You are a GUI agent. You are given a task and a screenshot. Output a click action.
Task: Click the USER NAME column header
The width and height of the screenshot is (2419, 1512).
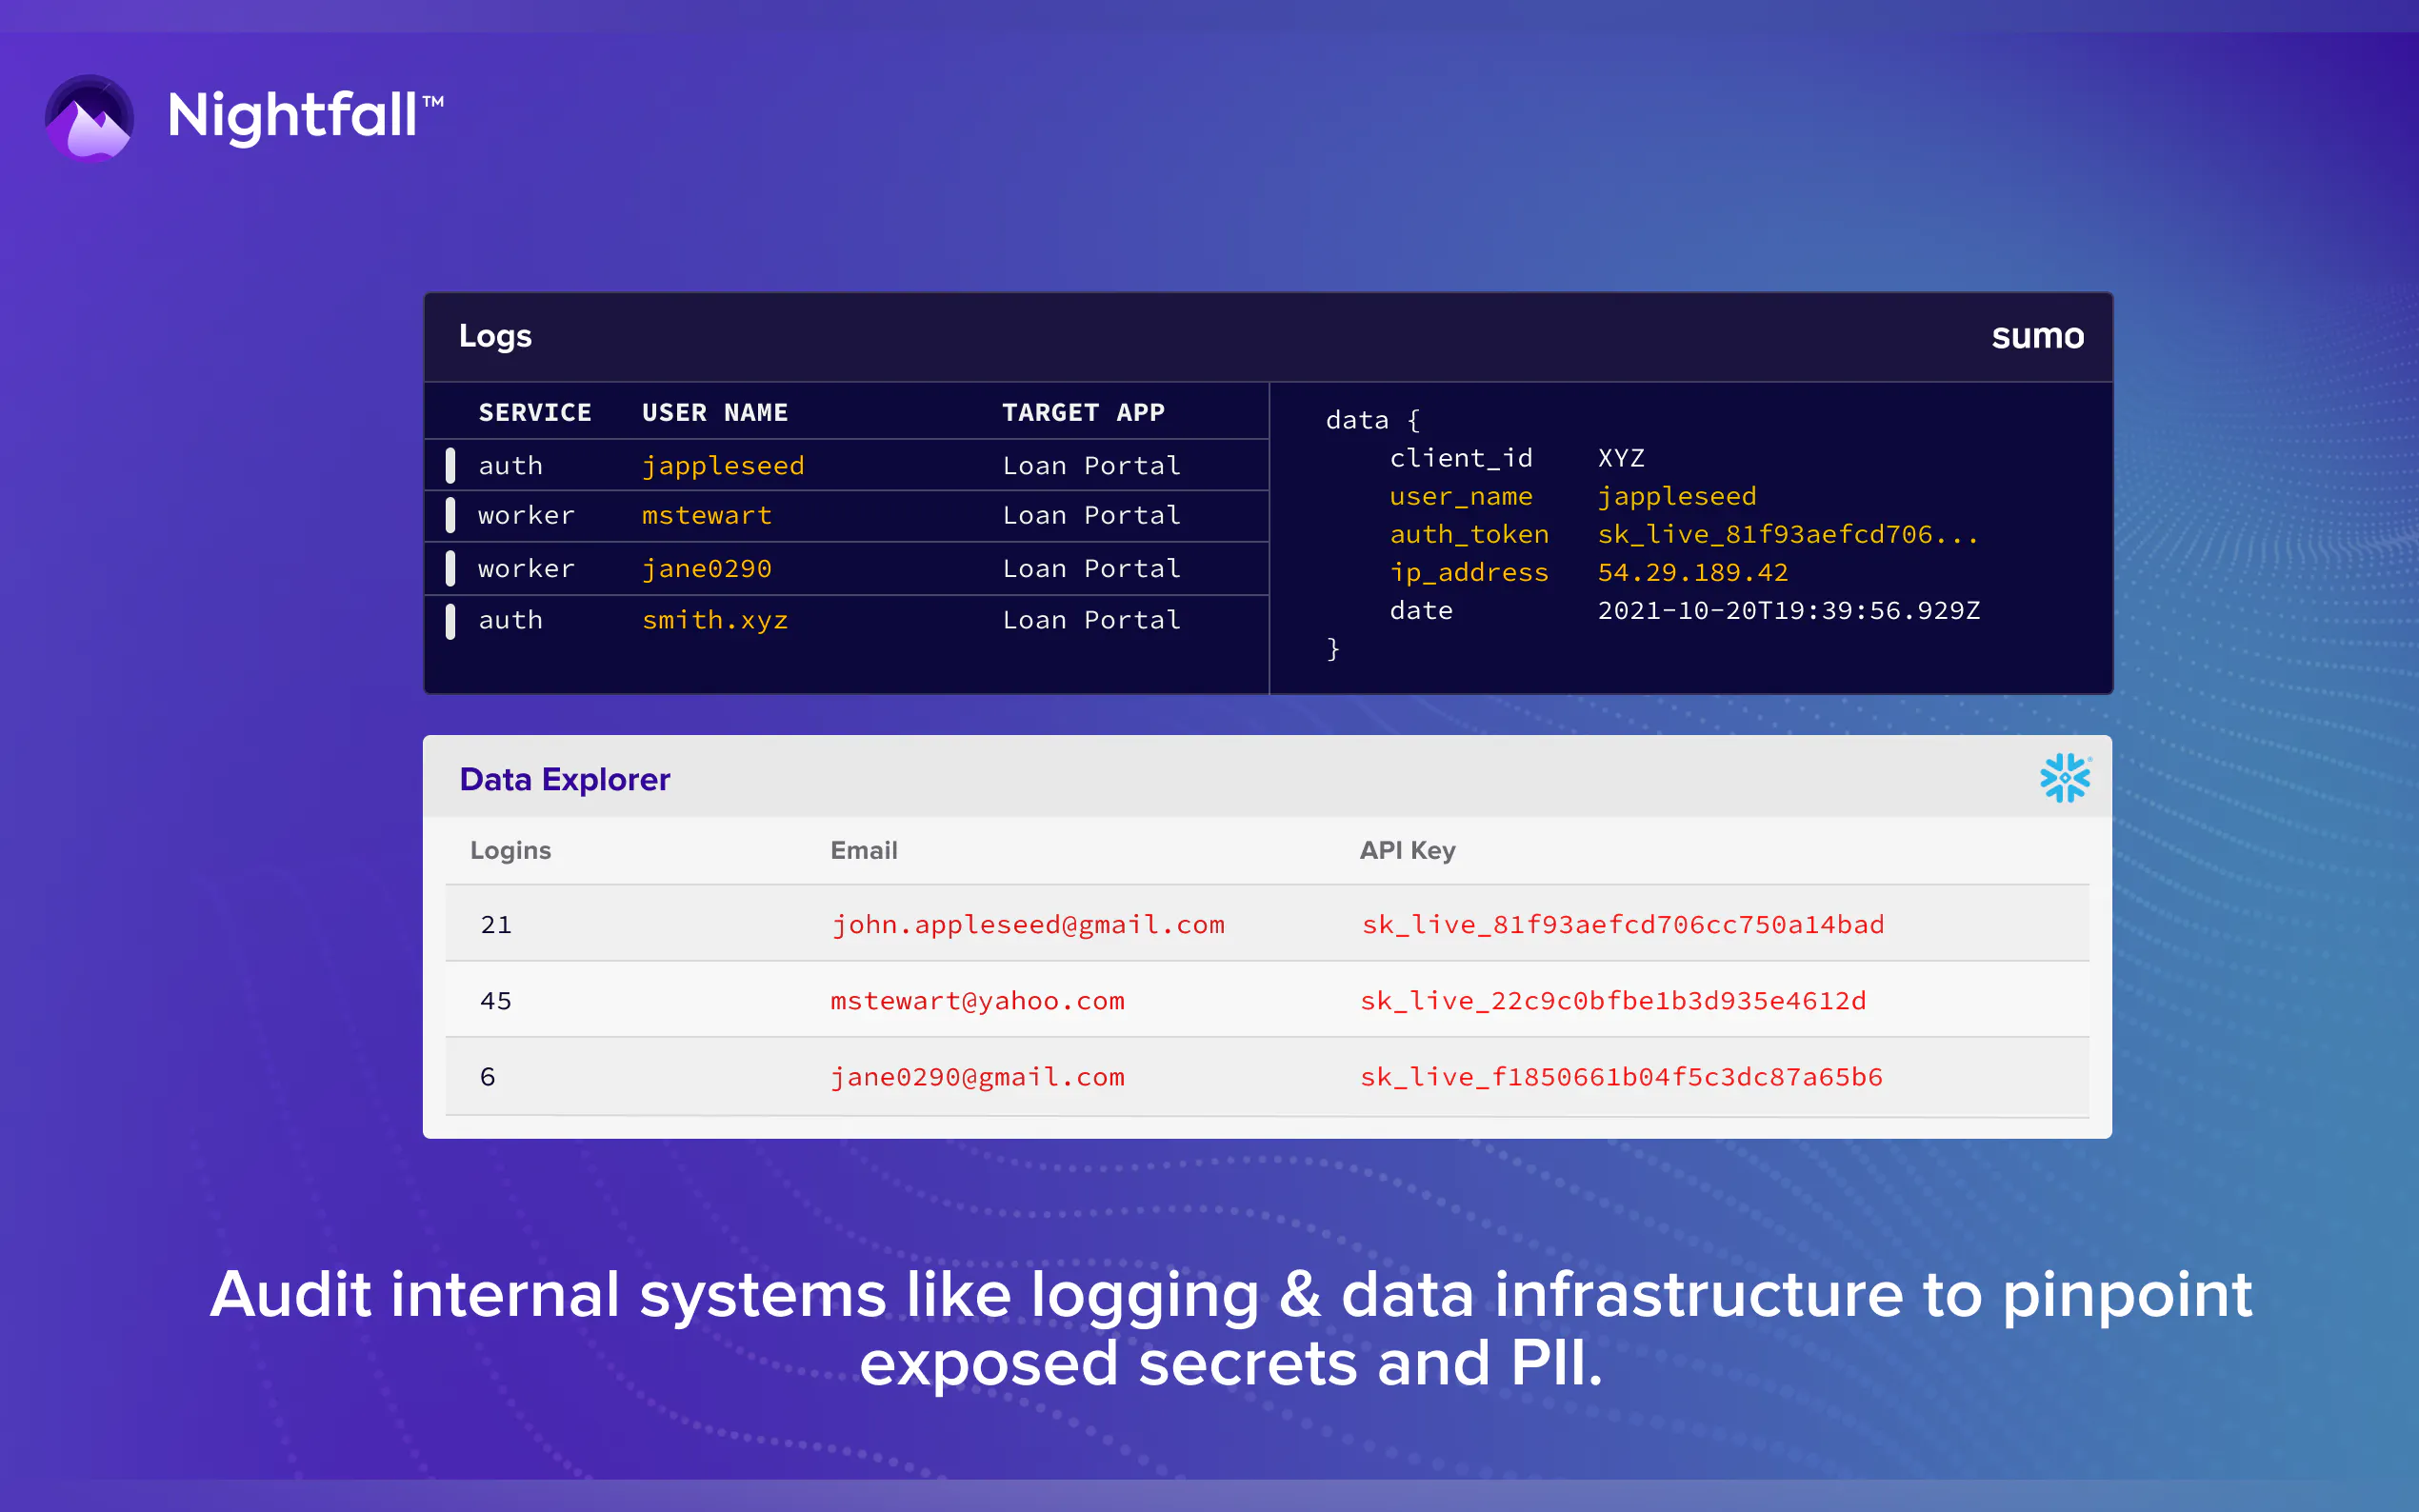(714, 412)
